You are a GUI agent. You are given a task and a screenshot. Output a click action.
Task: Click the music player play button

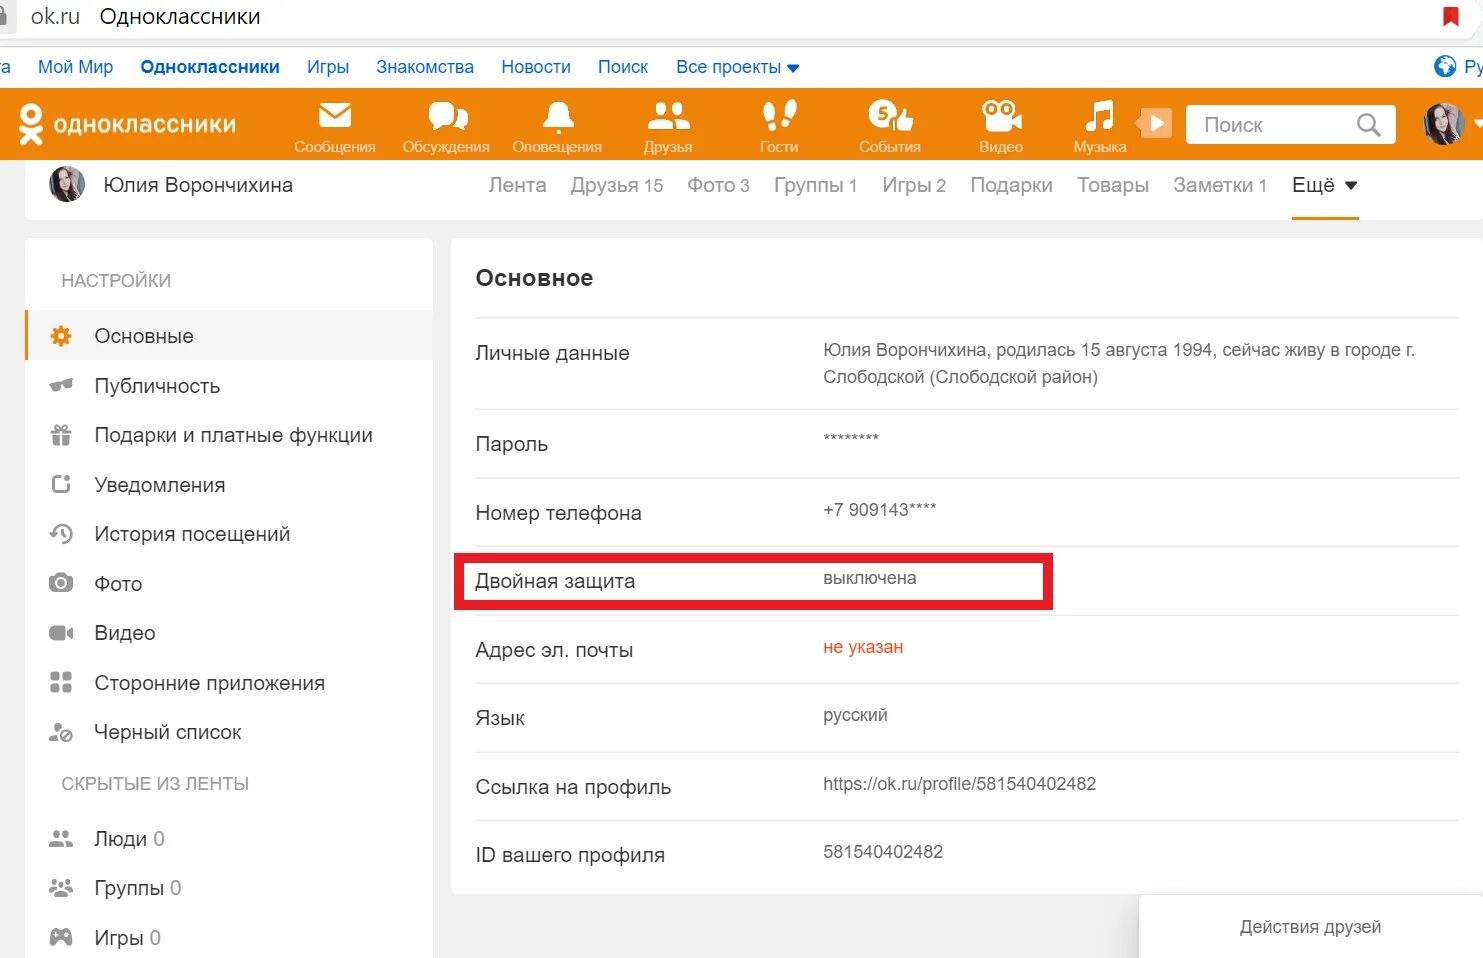pyautogui.click(x=1155, y=124)
